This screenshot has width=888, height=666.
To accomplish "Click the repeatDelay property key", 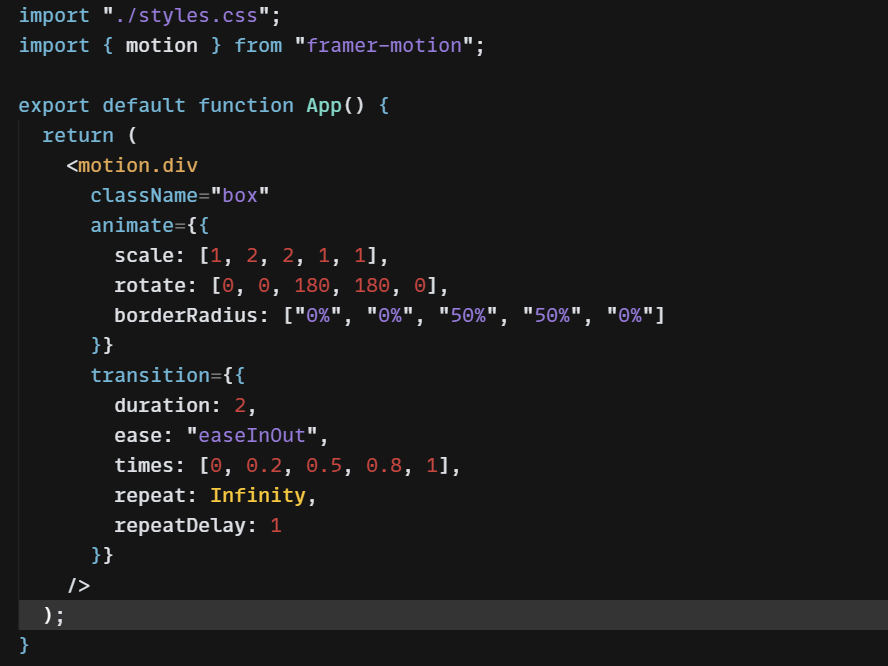I will [180, 526].
